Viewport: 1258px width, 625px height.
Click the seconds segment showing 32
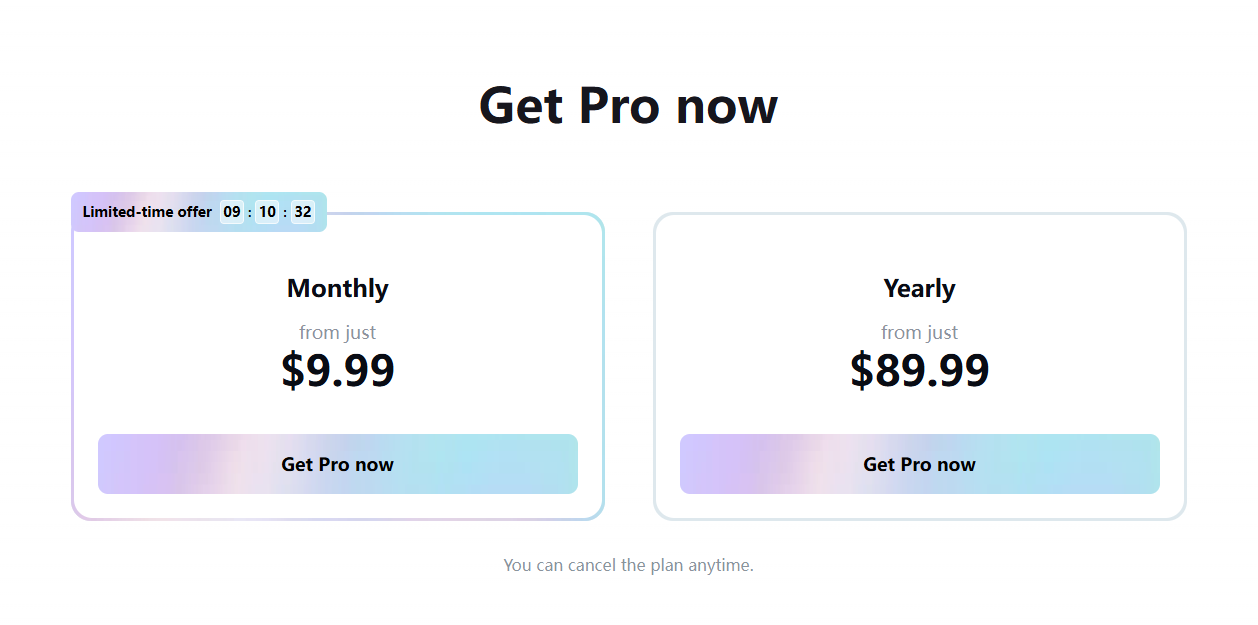[x=303, y=211]
